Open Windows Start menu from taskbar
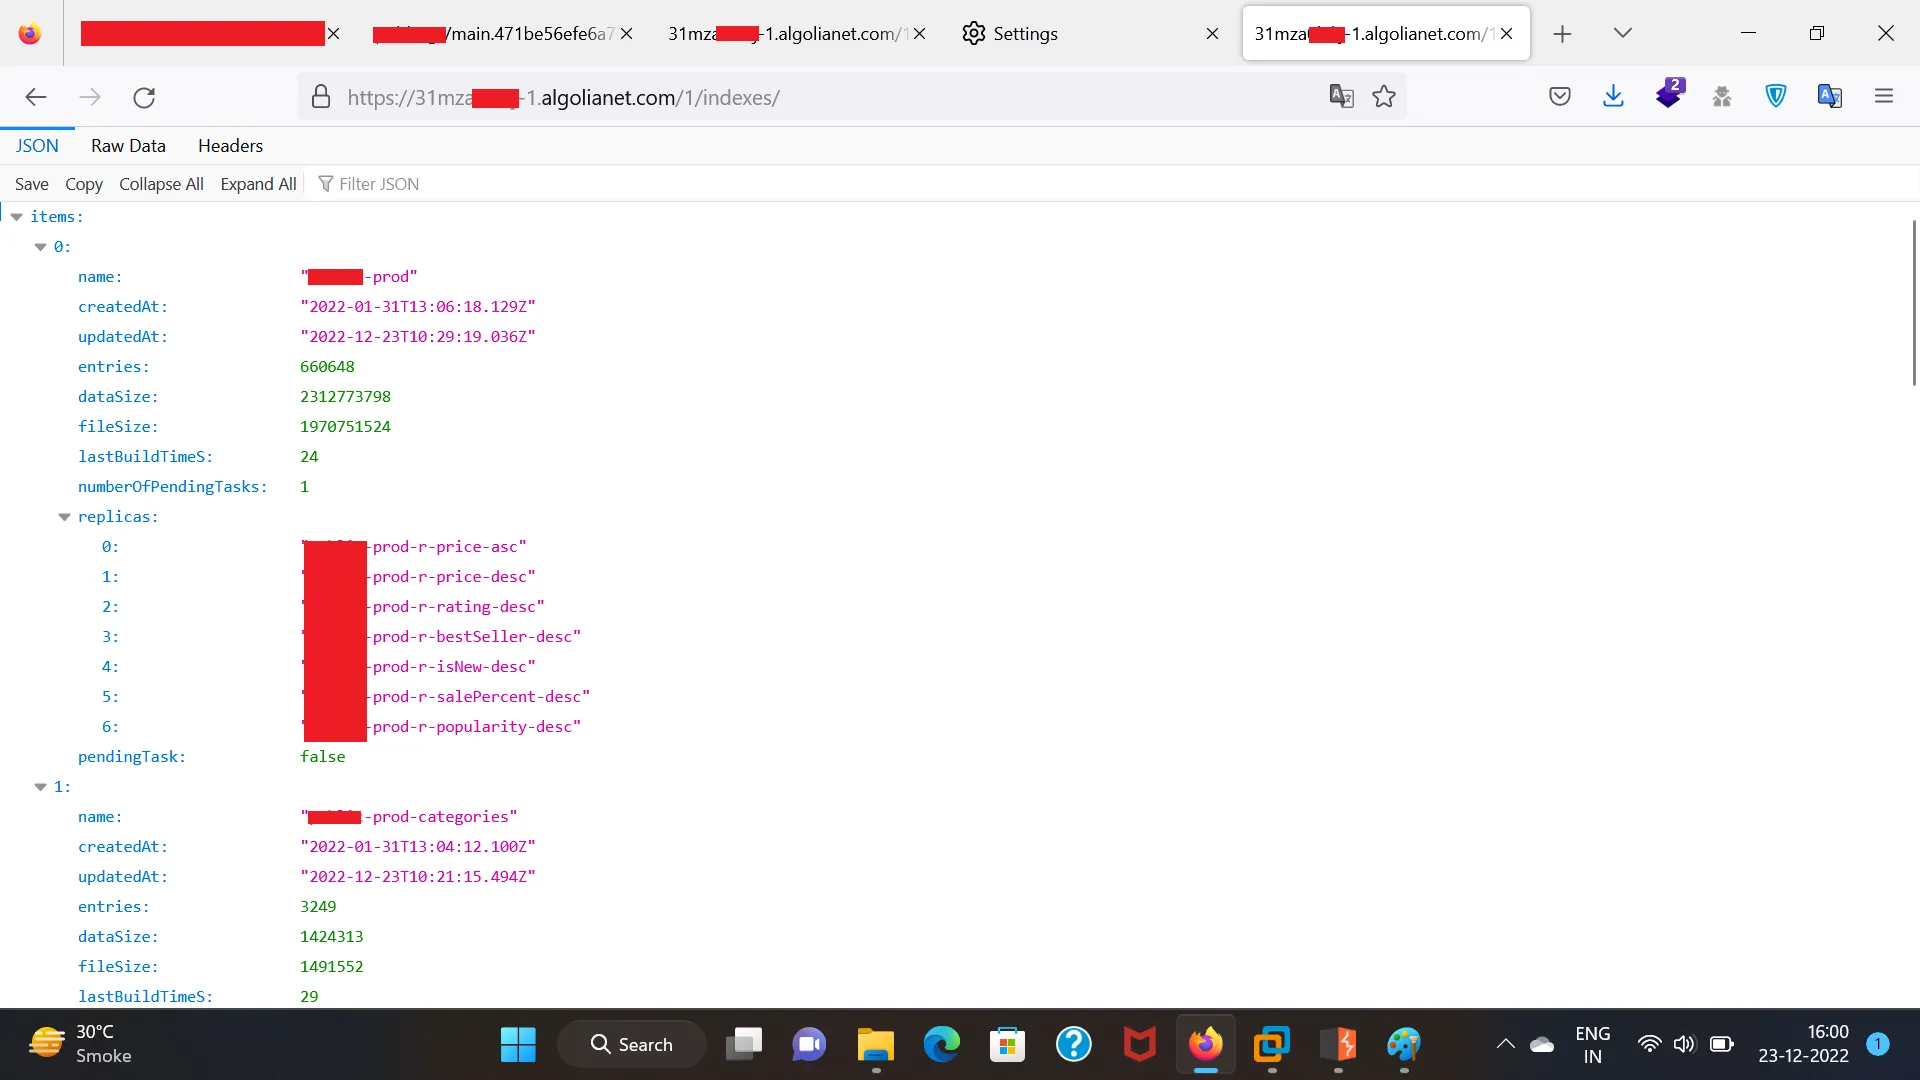The image size is (1920, 1080). 518,1045
